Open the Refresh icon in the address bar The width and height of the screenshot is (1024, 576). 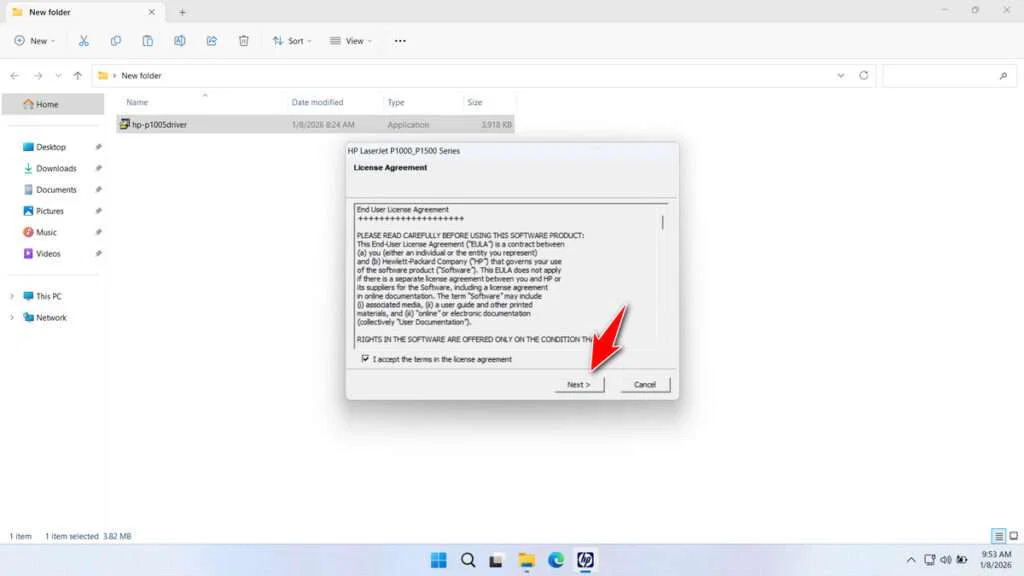click(x=862, y=75)
